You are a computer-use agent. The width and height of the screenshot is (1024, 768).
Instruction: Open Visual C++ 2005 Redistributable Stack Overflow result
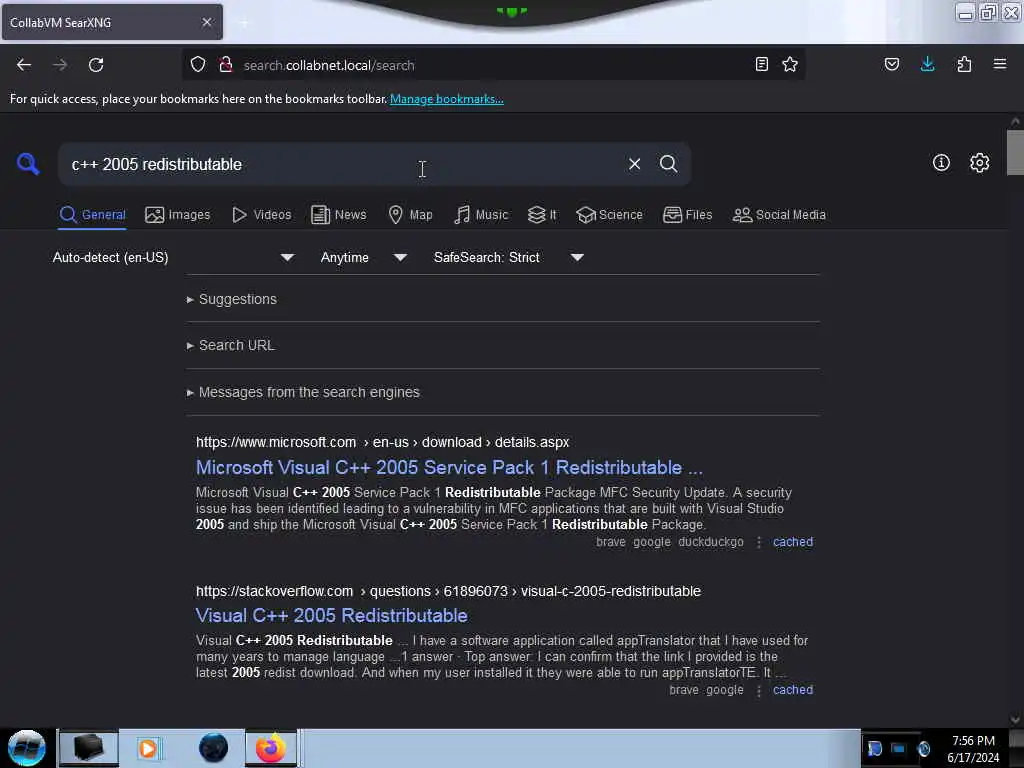pyautogui.click(x=332, y=615)
